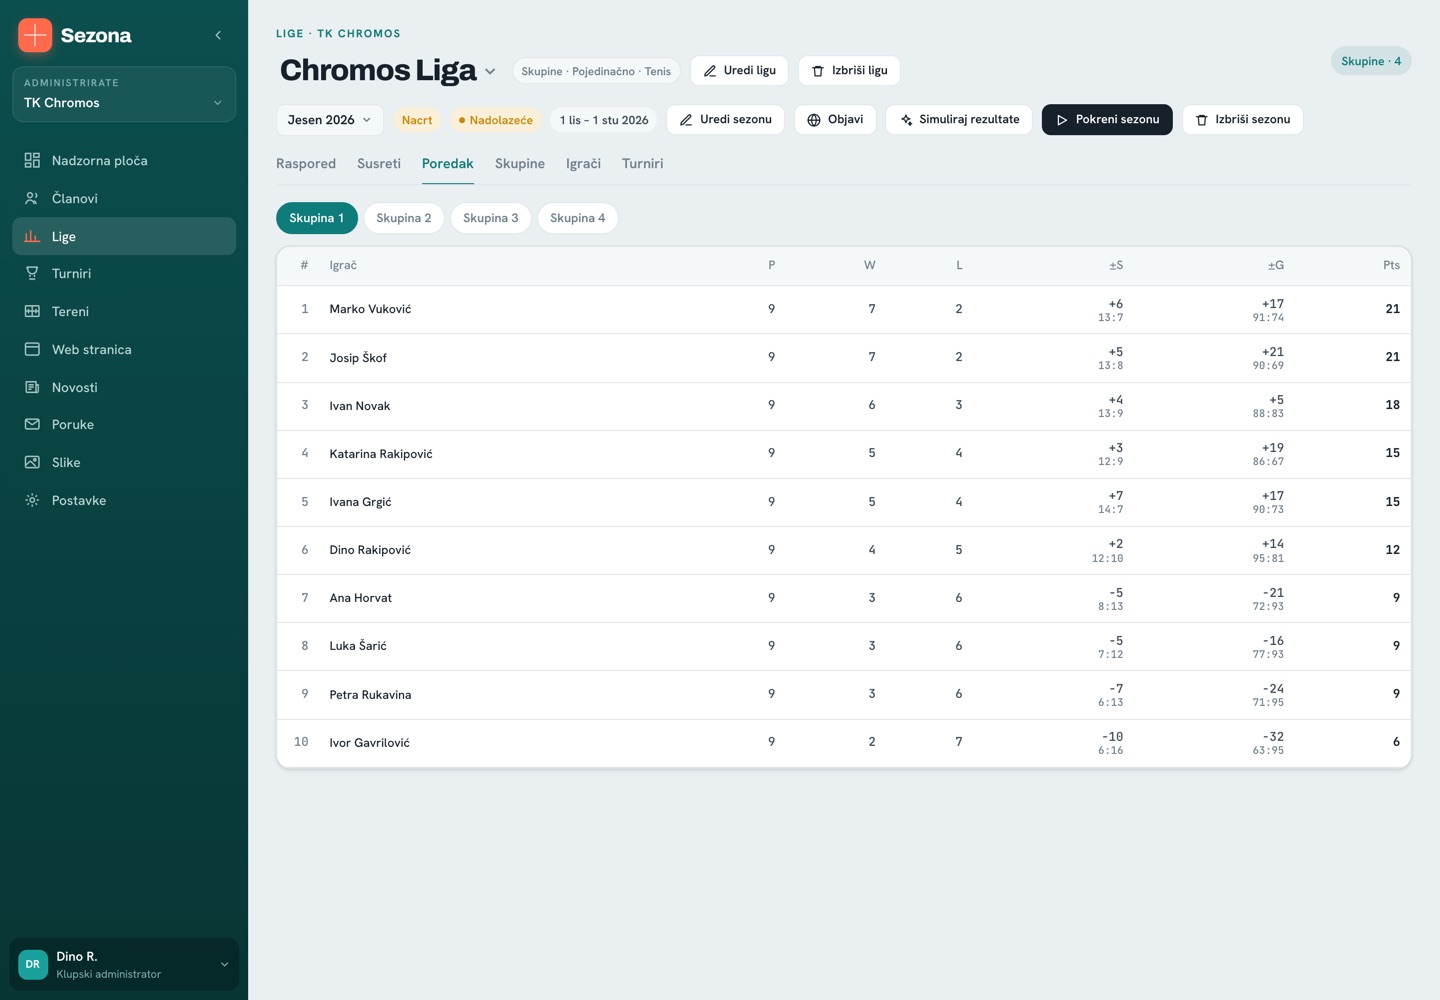Expand the TK Chromos club selector

pyautogui.click(x=124, y=94)
